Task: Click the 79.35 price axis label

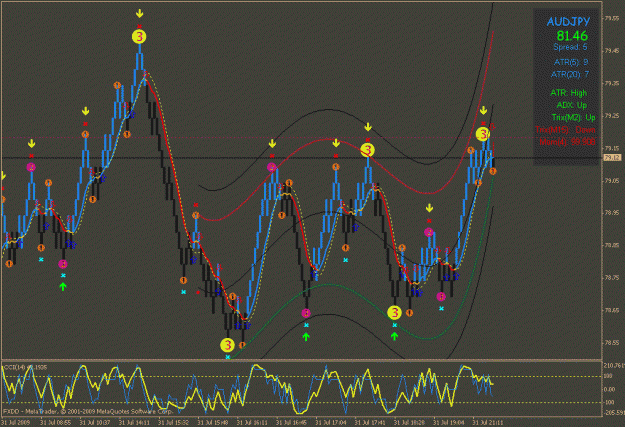Action: 612,83
